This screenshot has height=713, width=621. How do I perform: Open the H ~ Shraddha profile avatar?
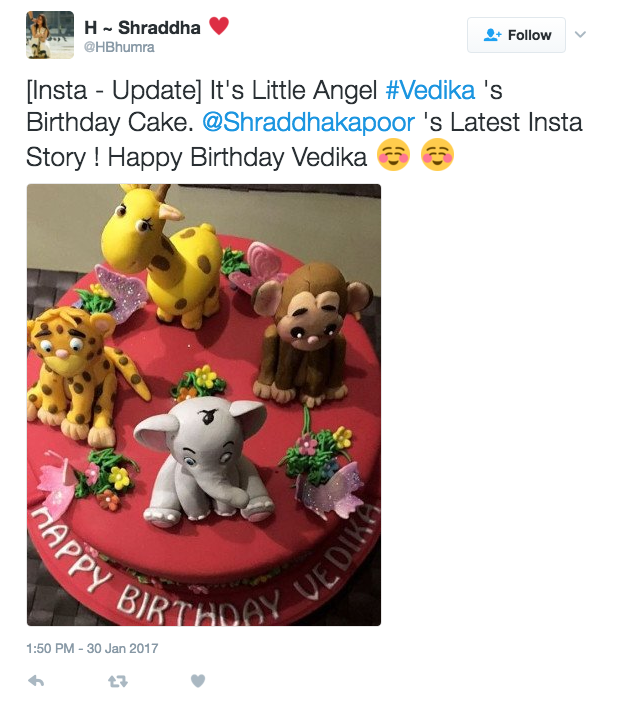click(x=49, y=35)
